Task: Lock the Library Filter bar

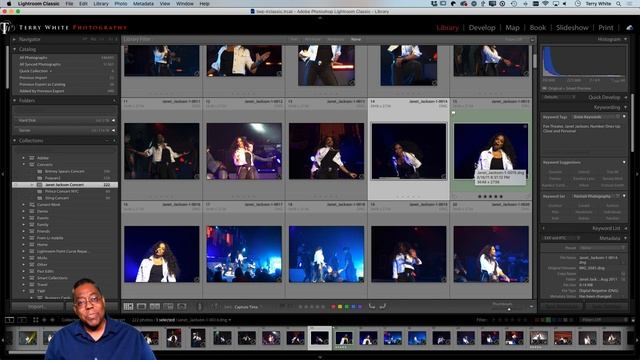Action: (532, 40)
